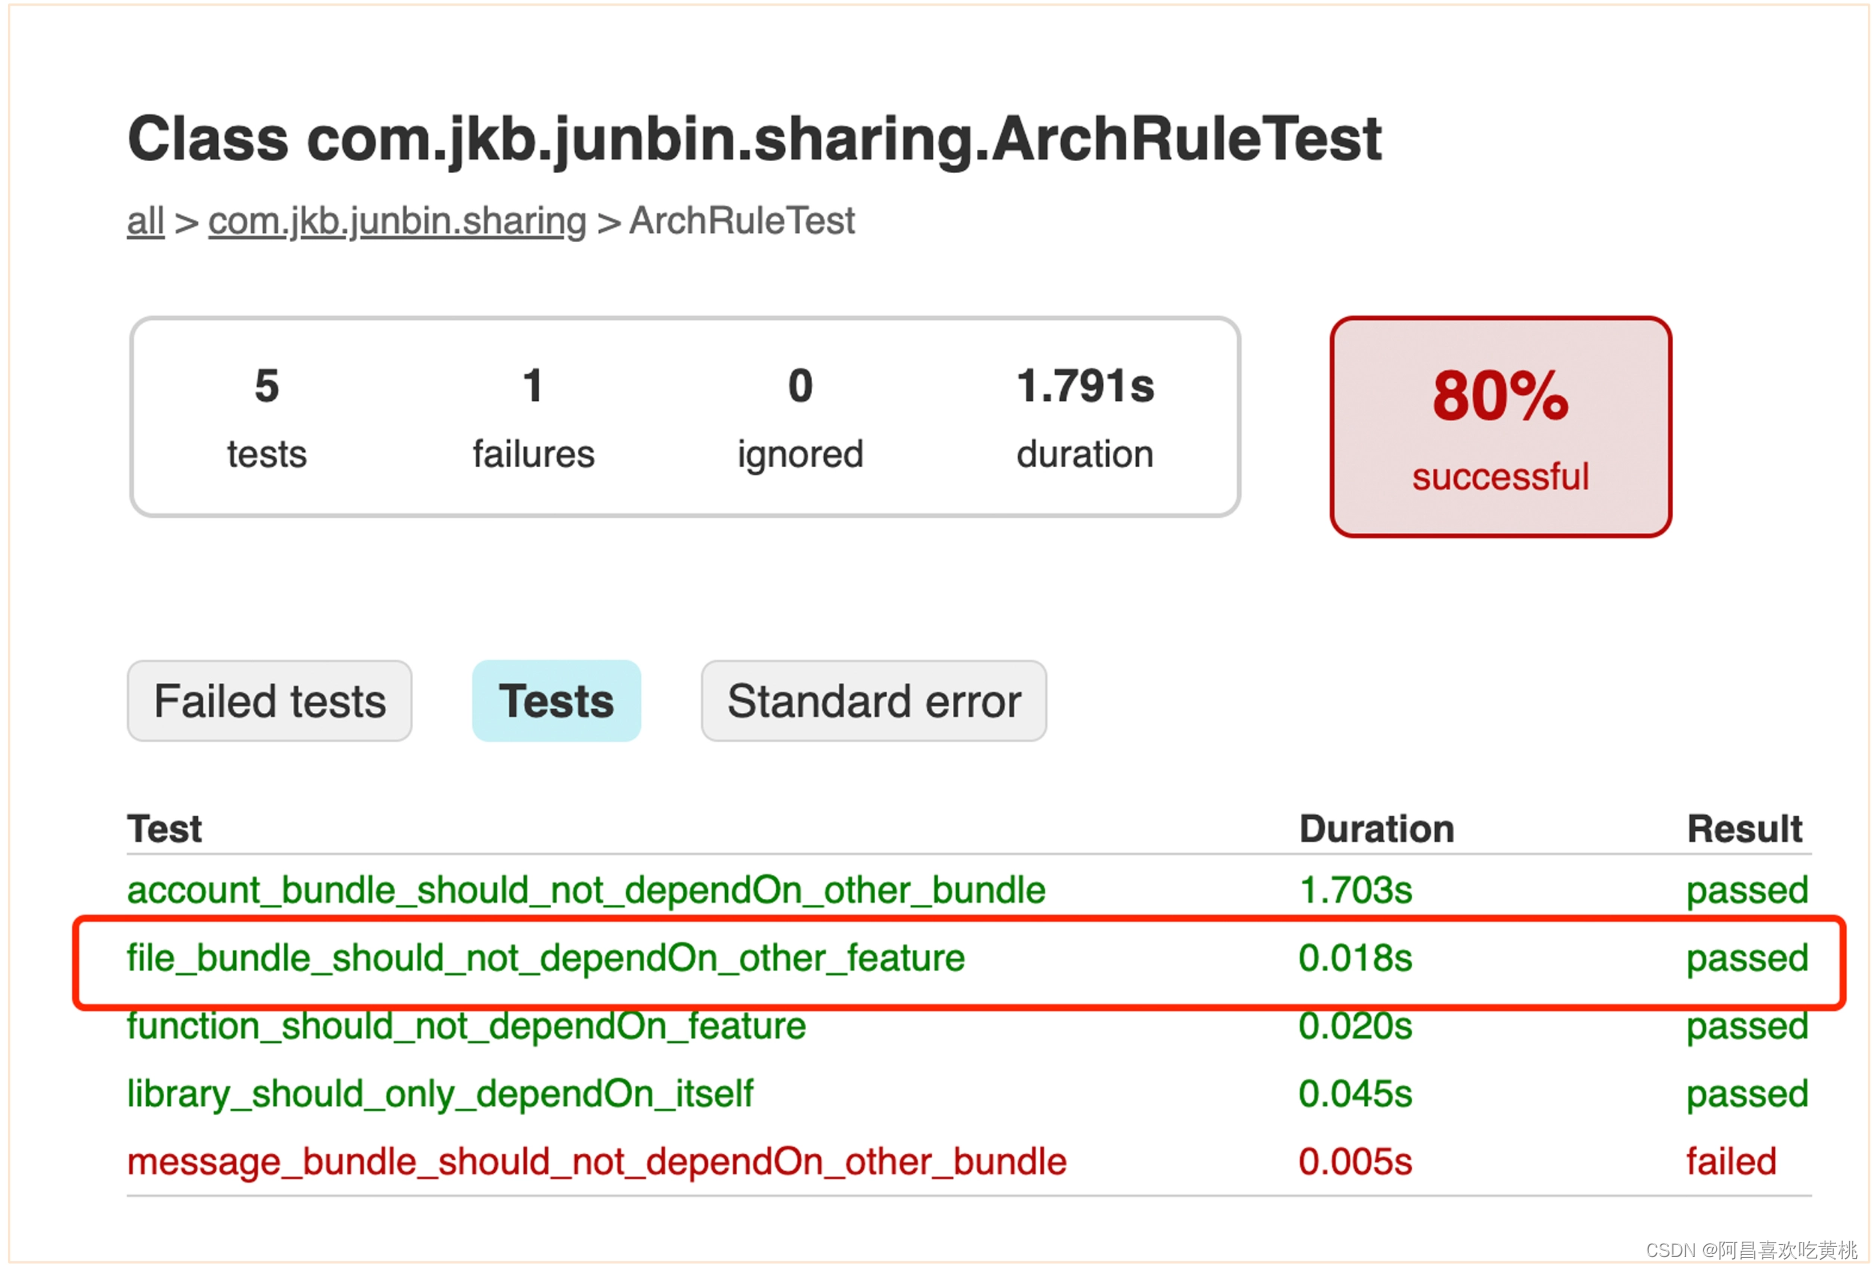Select function_should_not_dependOn_feature test name
This screenshot has height=1270, width=1873.
pos(466,1026)
